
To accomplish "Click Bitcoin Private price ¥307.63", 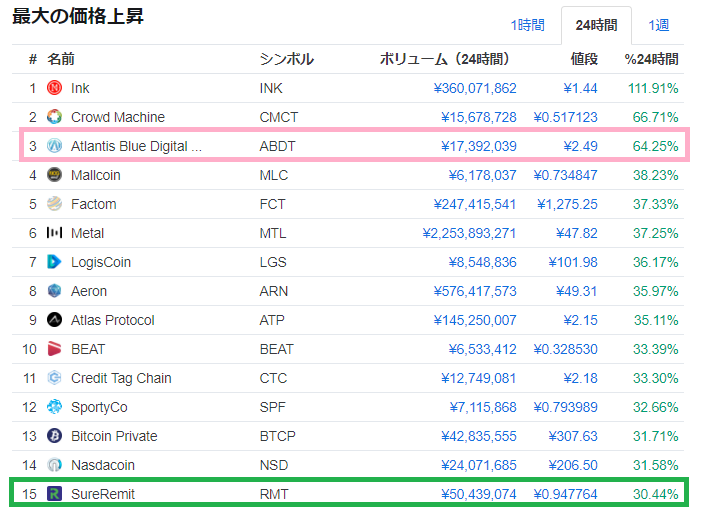I will pos(573,436).
